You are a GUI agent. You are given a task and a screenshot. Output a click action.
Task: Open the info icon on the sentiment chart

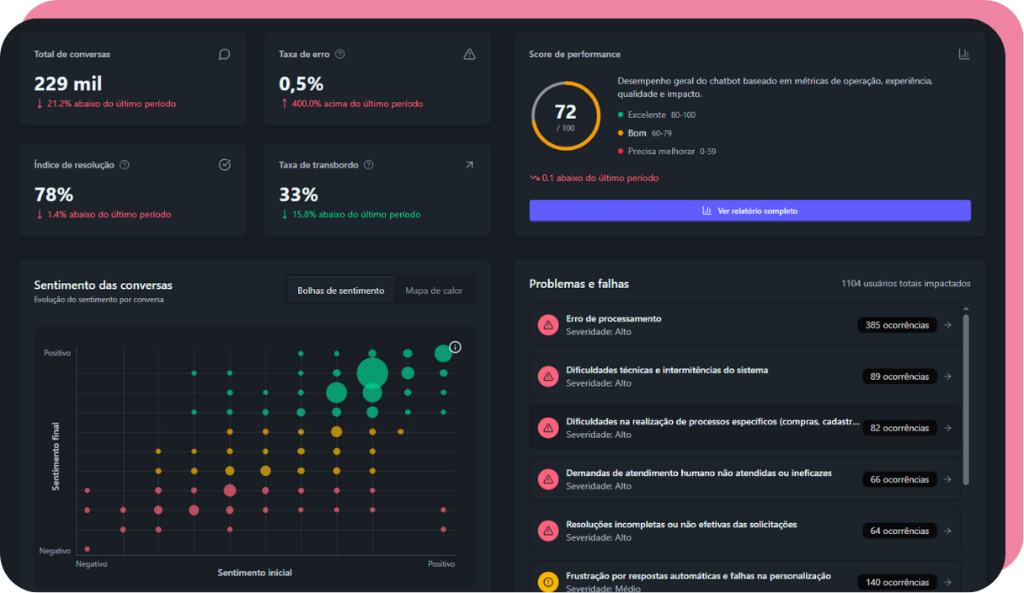(455, 346)
